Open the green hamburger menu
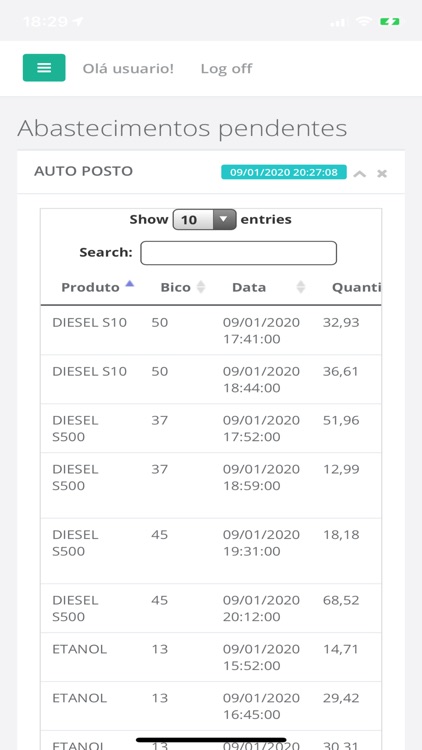The height and width of the screenshot is (750, 422). tap(44, 68)
